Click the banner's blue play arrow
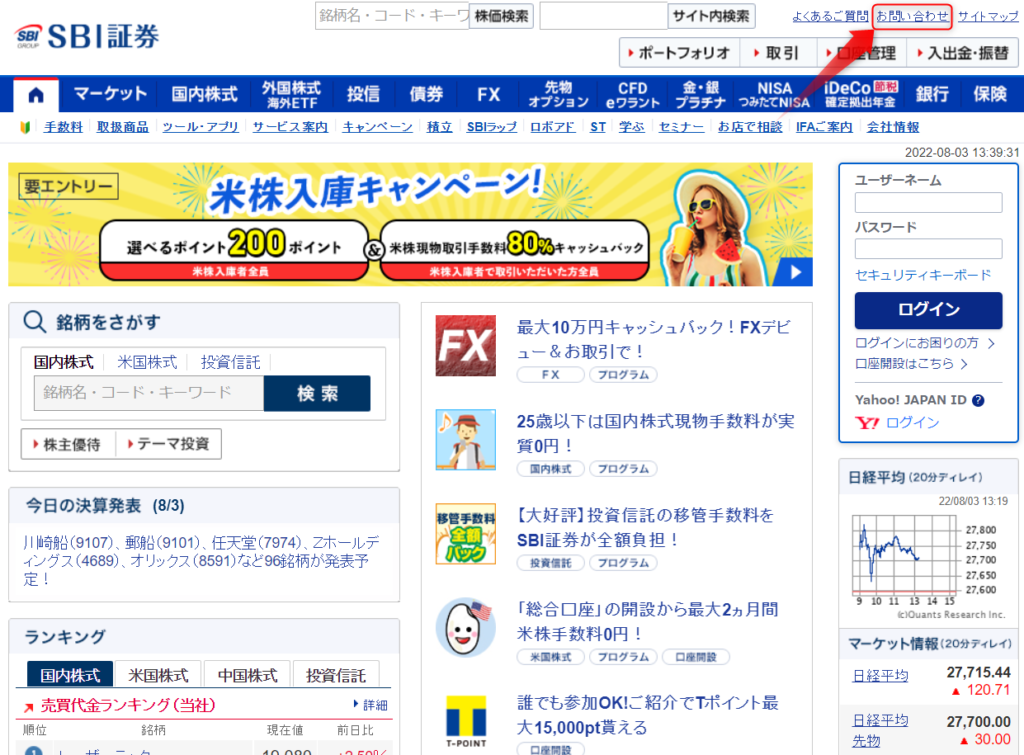Screen dimensions: 1024x755 point(794,272)
